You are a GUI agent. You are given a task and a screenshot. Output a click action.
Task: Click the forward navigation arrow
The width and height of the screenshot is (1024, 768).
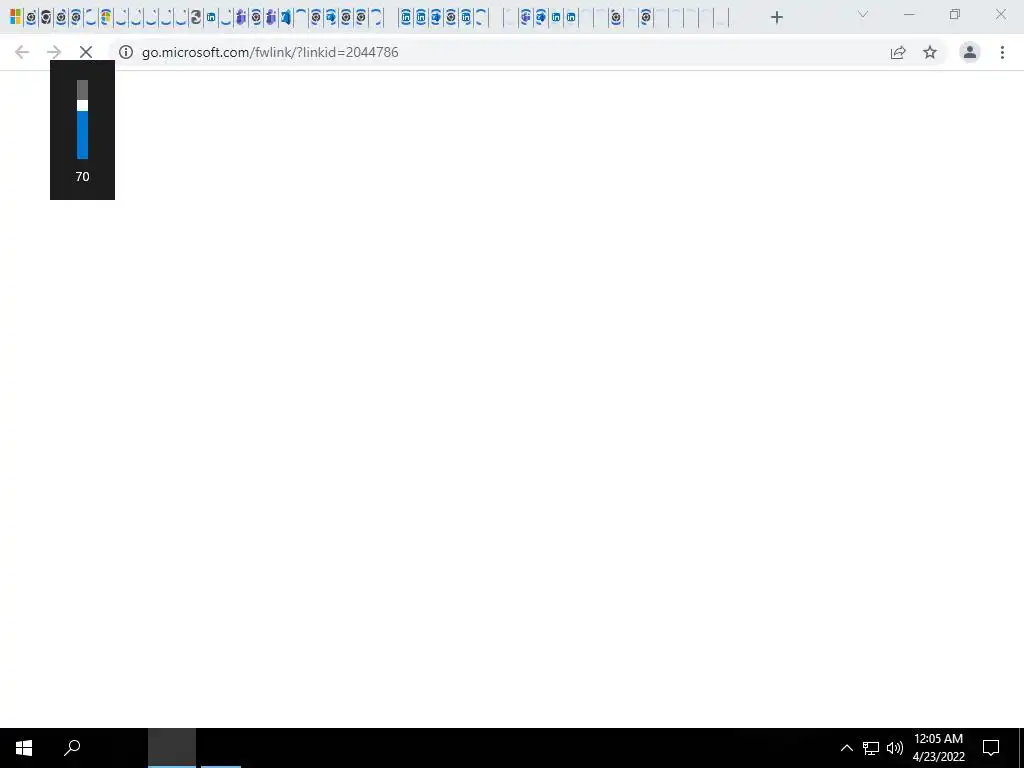(54, 52)
